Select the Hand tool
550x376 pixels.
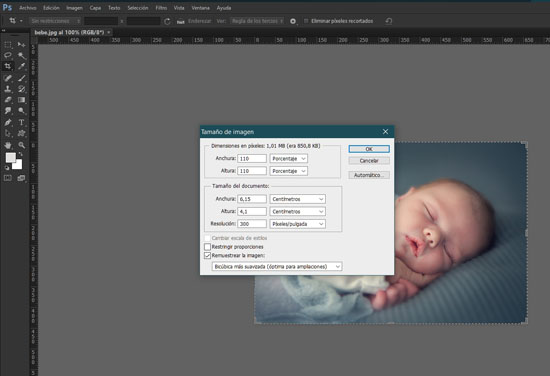pyautogui.click(x=8, y=145)
